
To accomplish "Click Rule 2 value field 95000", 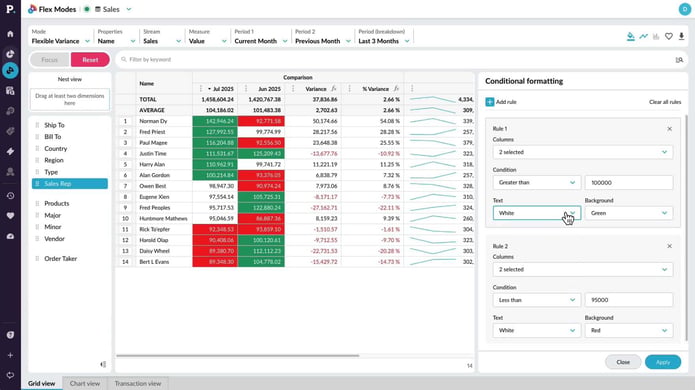I will (x=629, y=300).
